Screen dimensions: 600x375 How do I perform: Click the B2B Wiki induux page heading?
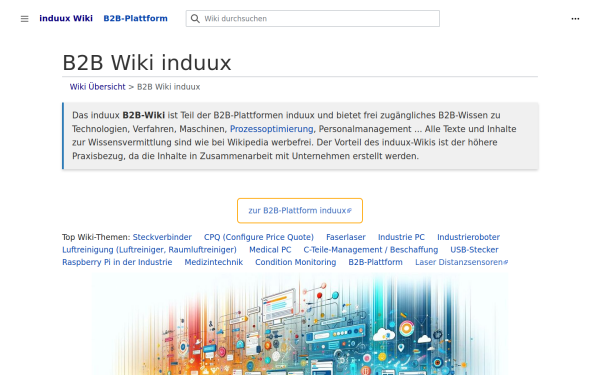pyautogui.click(x=147, y=63)
